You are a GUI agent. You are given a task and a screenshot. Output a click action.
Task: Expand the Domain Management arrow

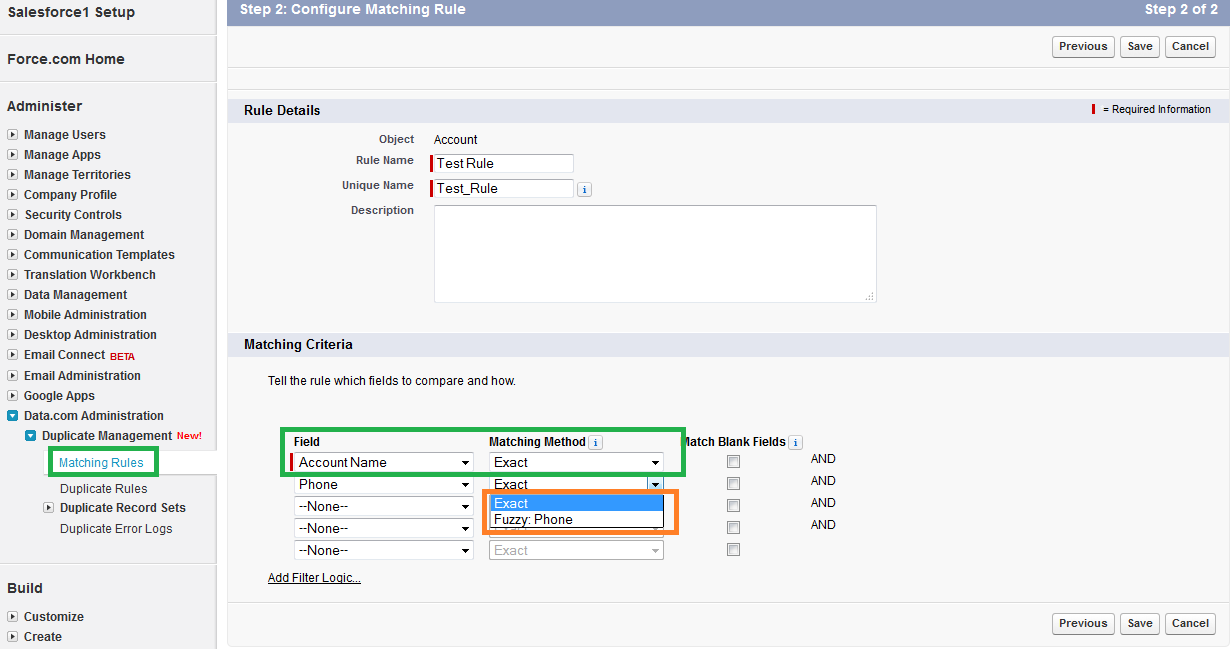[12, 235]
